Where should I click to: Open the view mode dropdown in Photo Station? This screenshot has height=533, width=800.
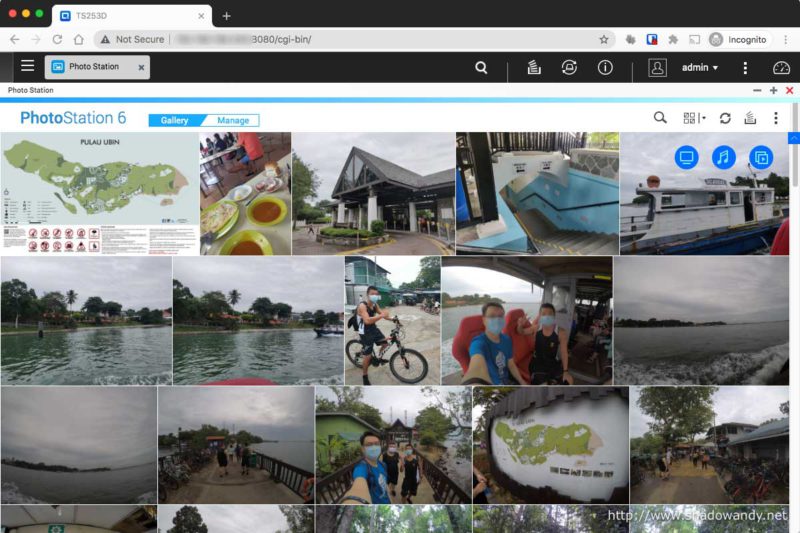694,118
